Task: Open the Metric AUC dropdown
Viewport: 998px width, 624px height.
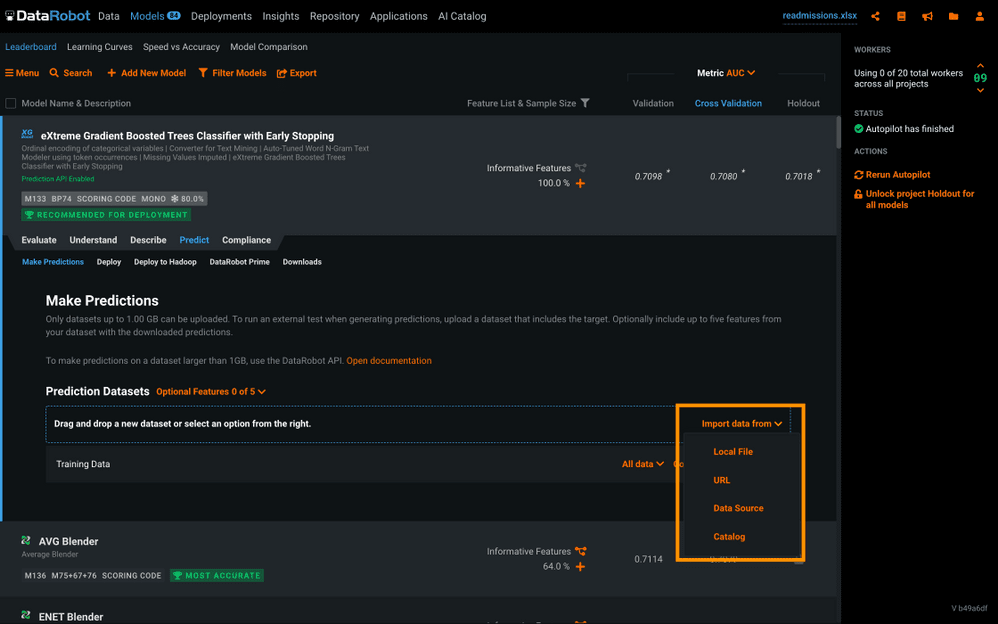Action: coord(726,73)
